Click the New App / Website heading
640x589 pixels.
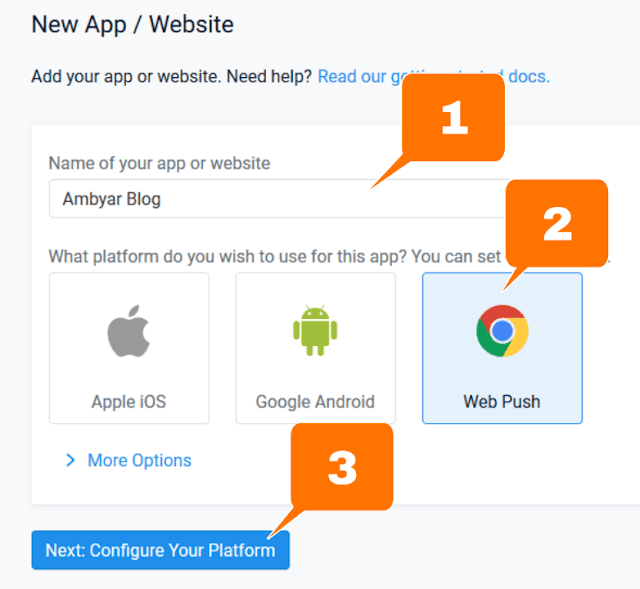(133, 24)
